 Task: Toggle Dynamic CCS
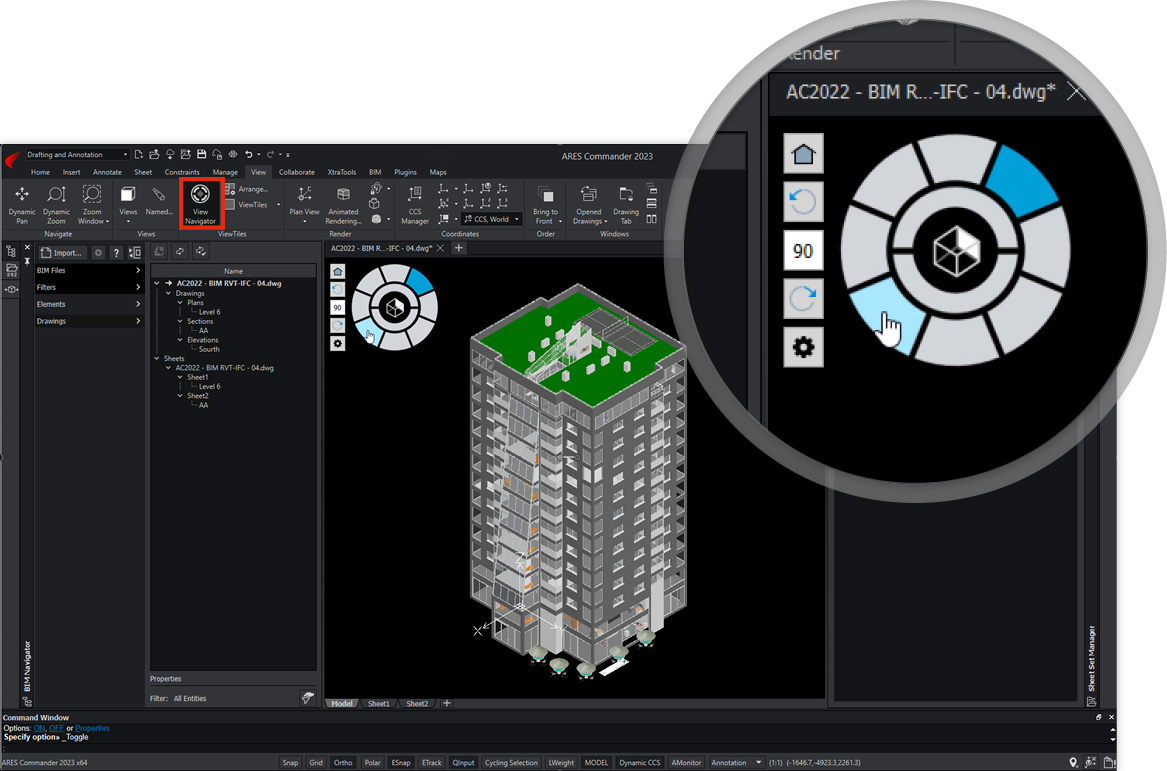[639, 762]
